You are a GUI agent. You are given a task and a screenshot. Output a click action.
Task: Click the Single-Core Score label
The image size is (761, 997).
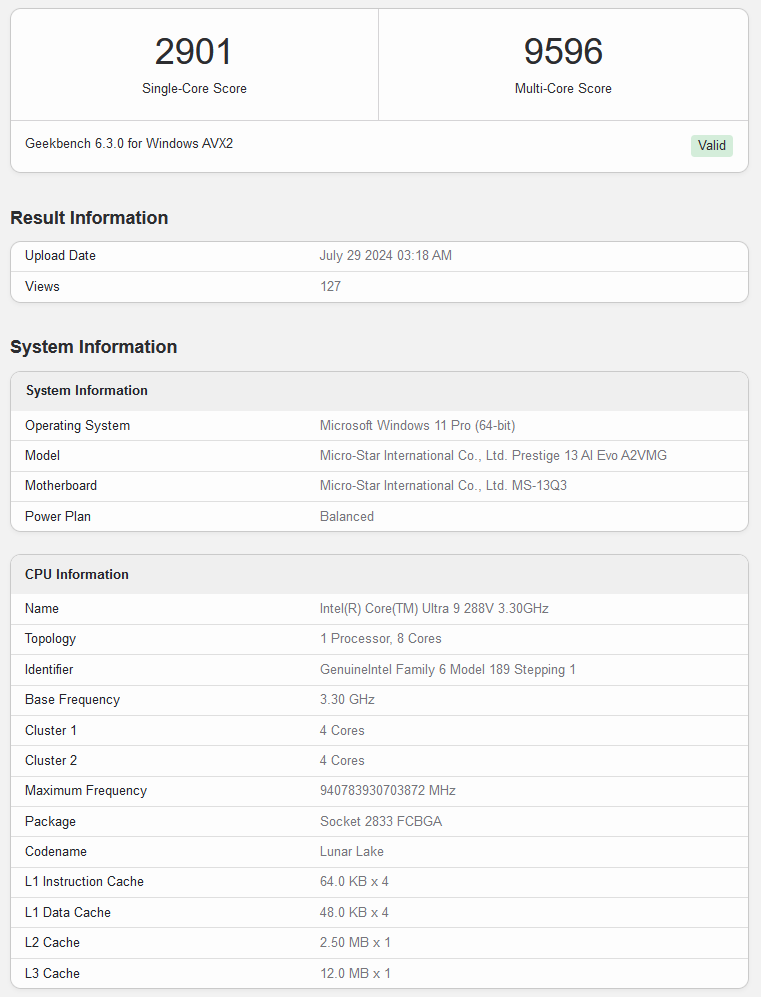pyautogui.click(x=194, y=89)
